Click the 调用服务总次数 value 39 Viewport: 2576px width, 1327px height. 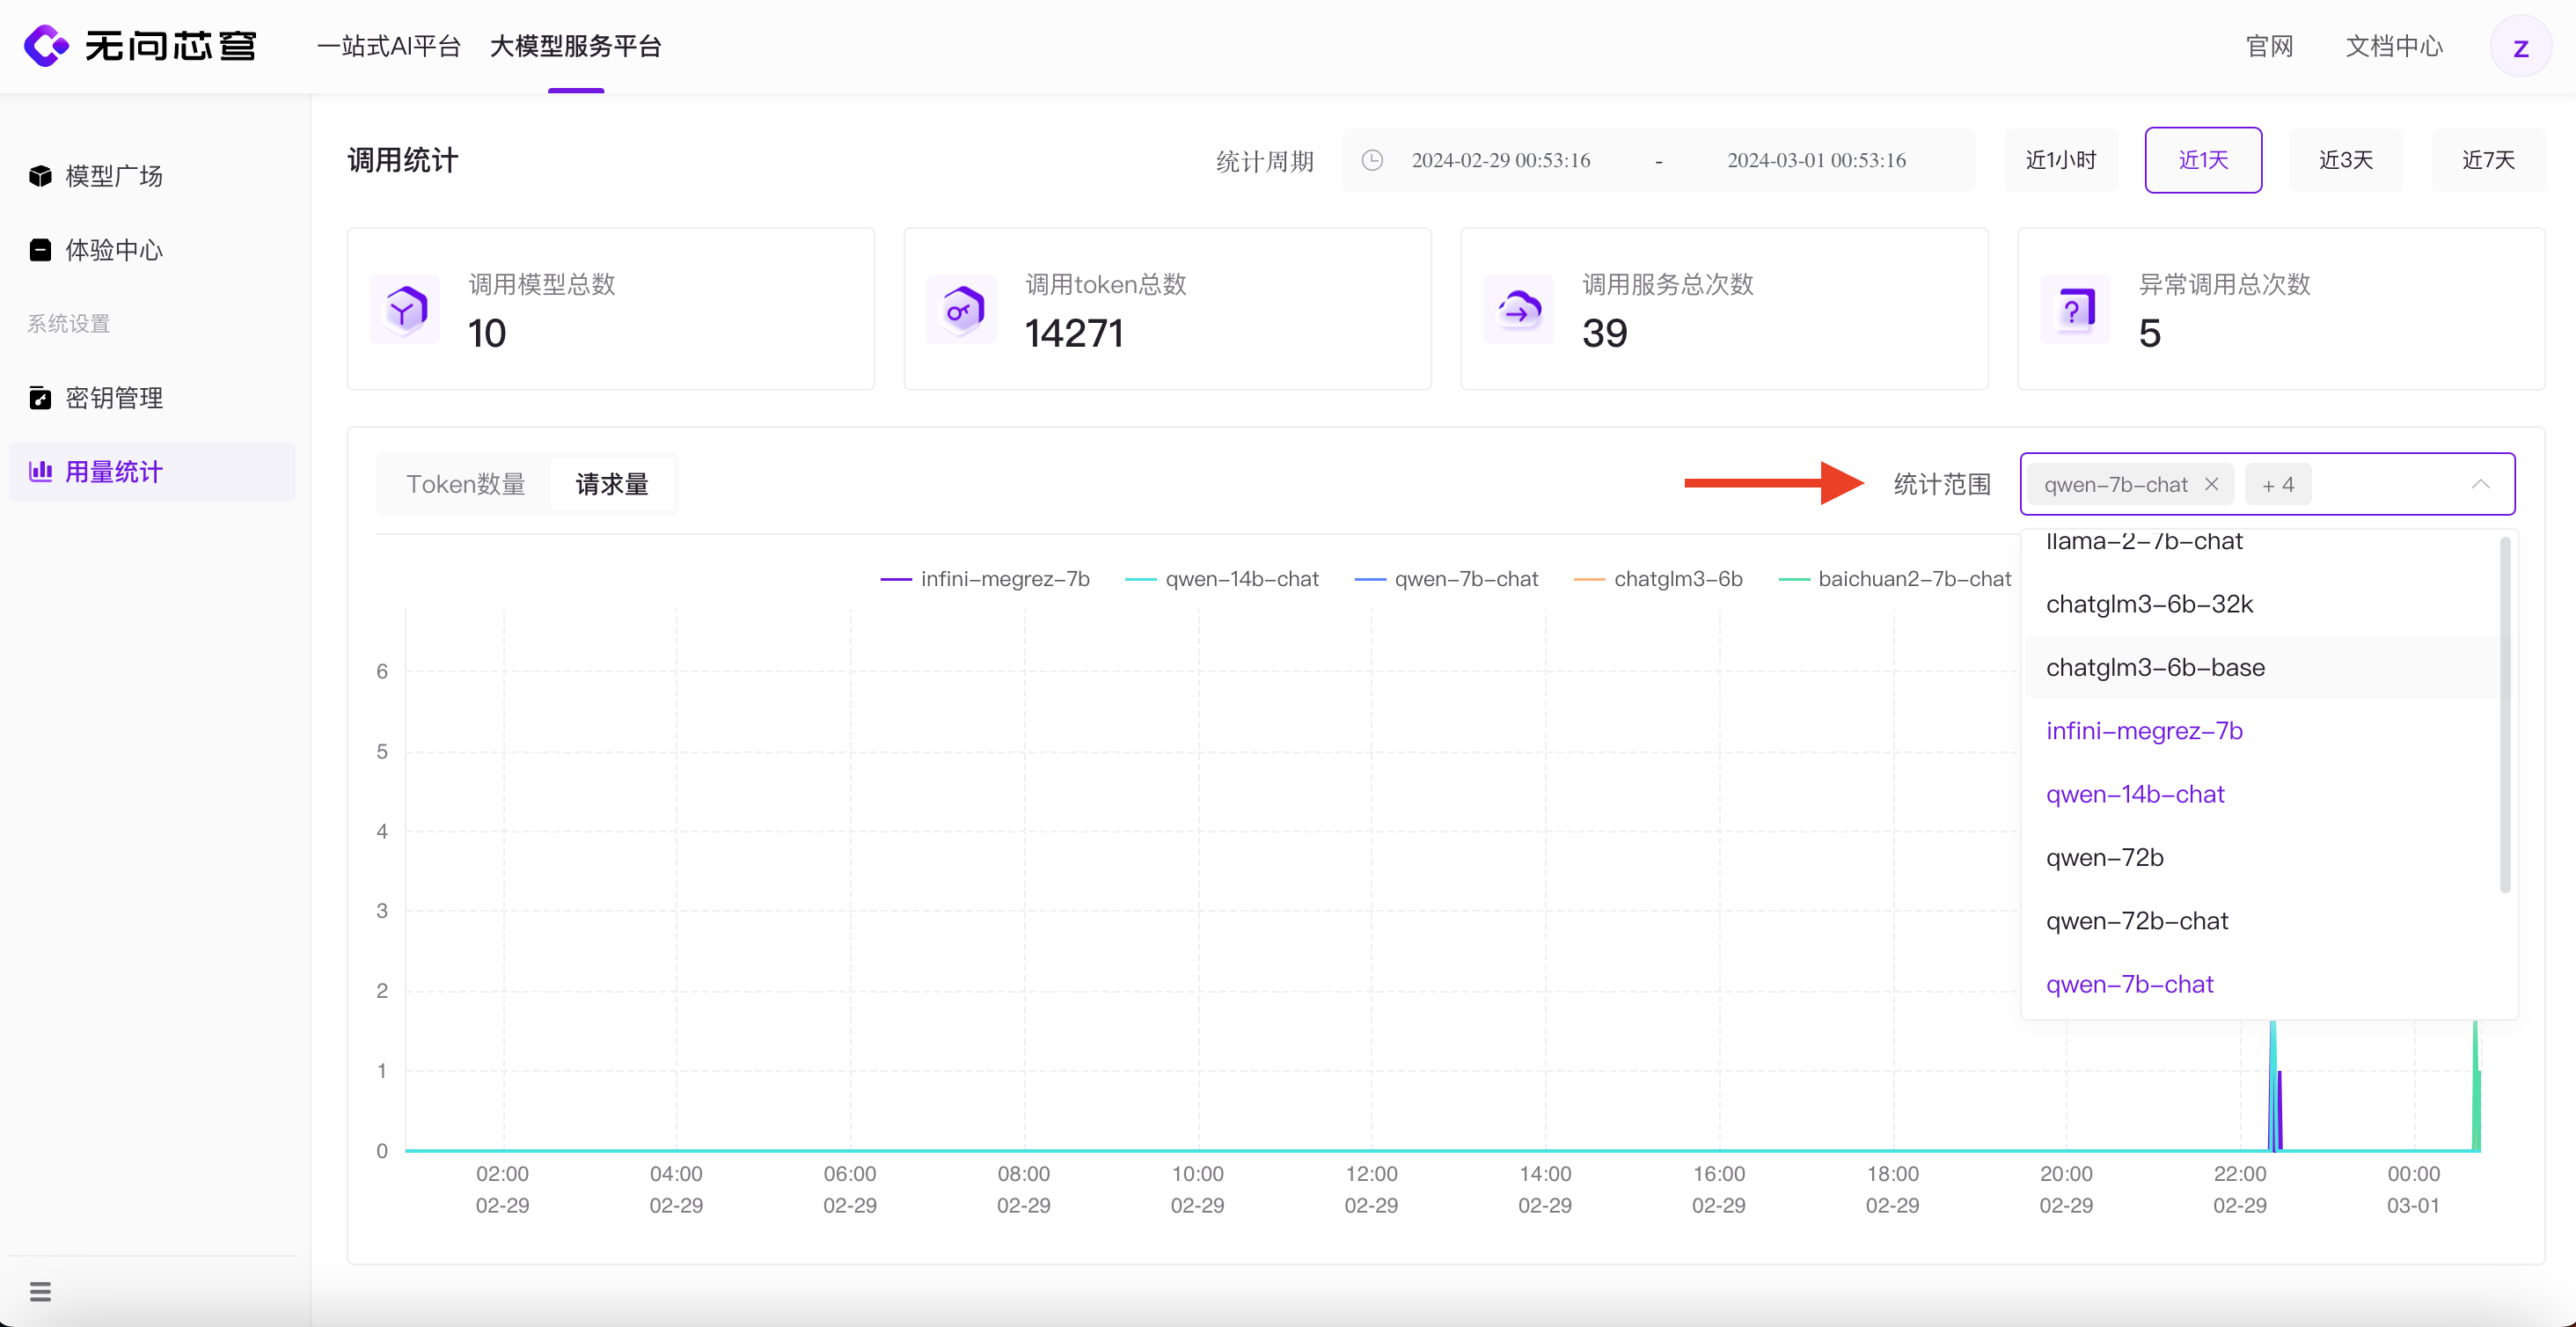(1604, 333)
